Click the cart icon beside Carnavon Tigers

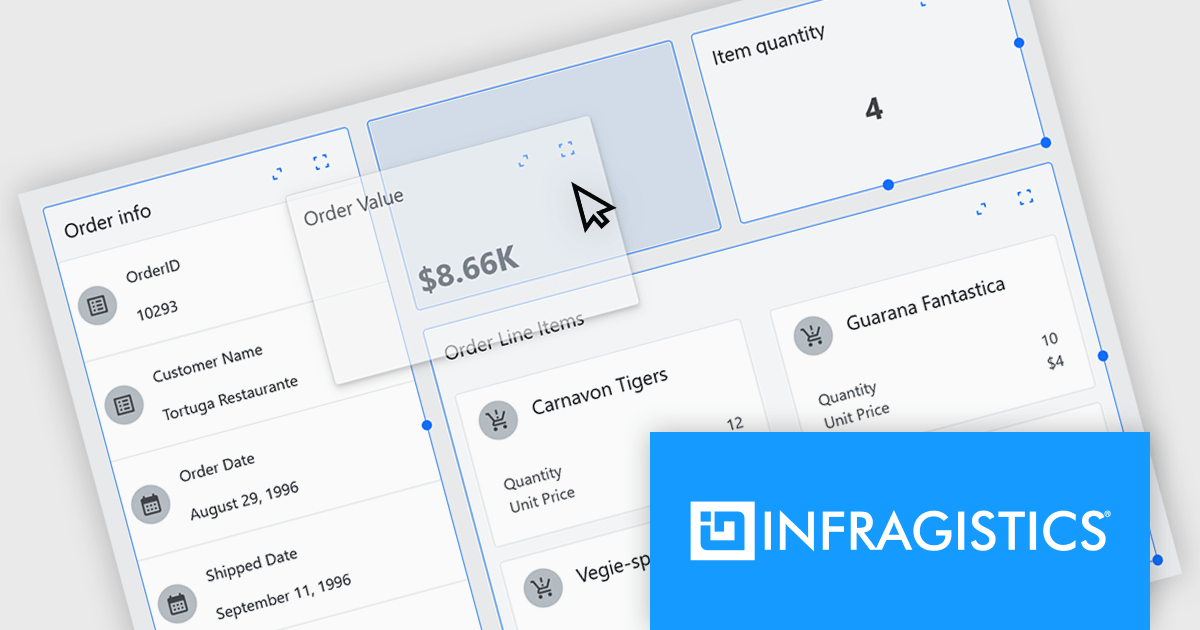[x=497, y=420]
